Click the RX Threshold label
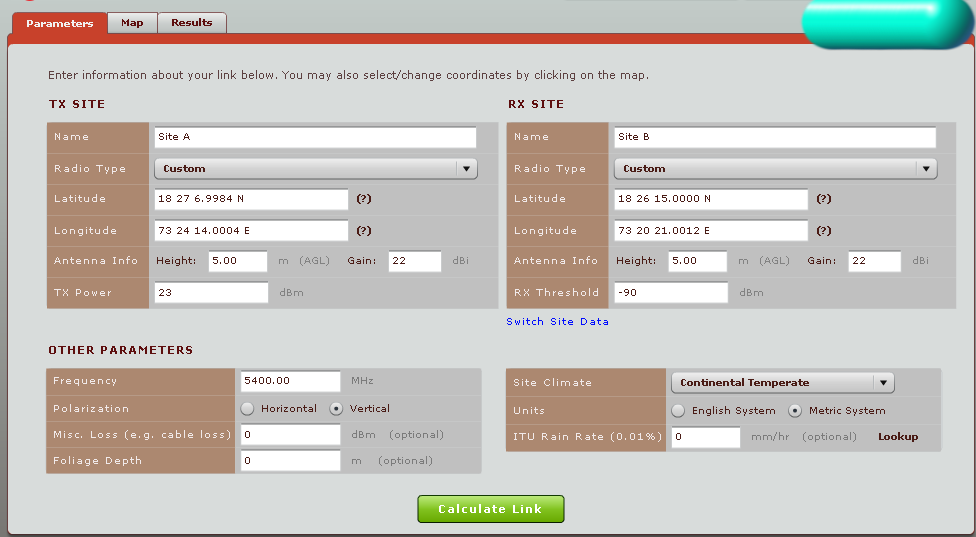976x537 pixels. (x=556, y=292)
